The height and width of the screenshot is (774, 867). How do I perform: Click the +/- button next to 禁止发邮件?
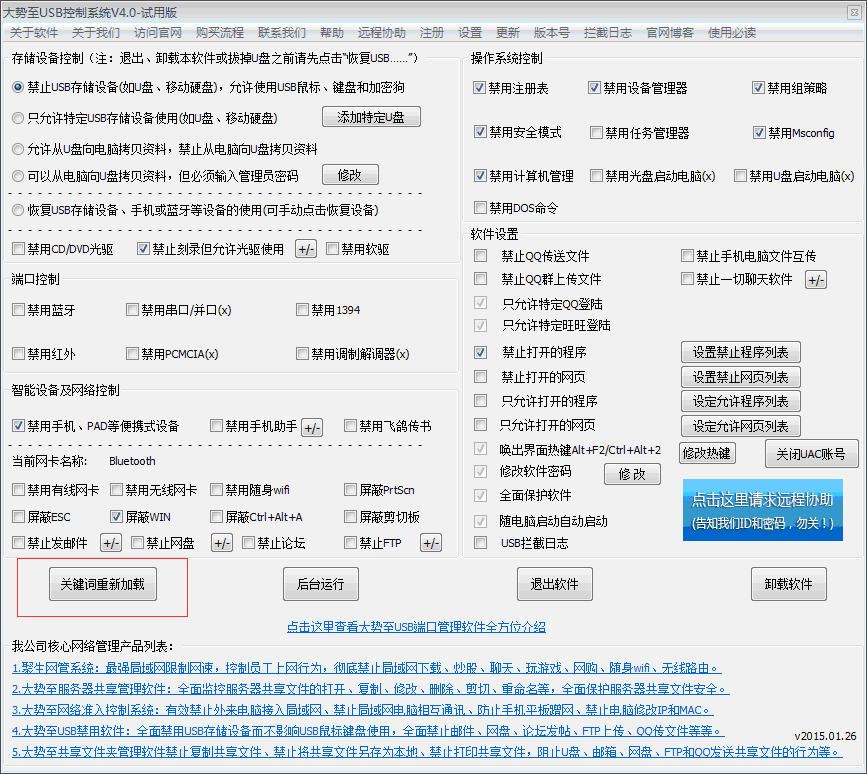pos(111,543)
